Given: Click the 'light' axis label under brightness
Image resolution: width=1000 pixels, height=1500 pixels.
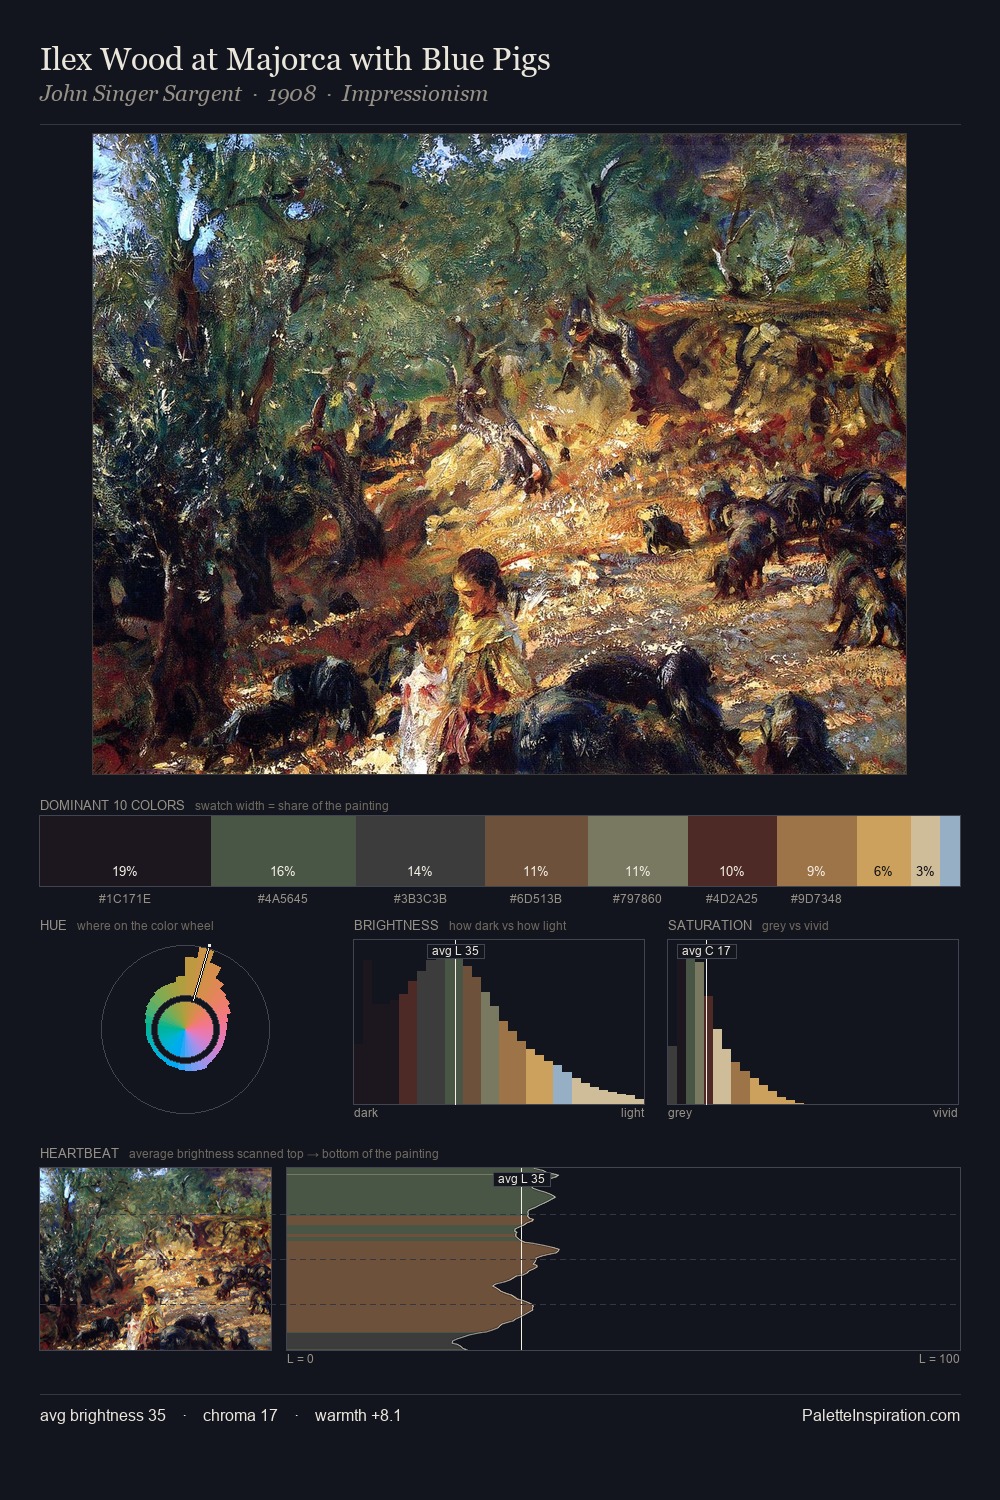Looking at the screenshot, I should 632,1113.
